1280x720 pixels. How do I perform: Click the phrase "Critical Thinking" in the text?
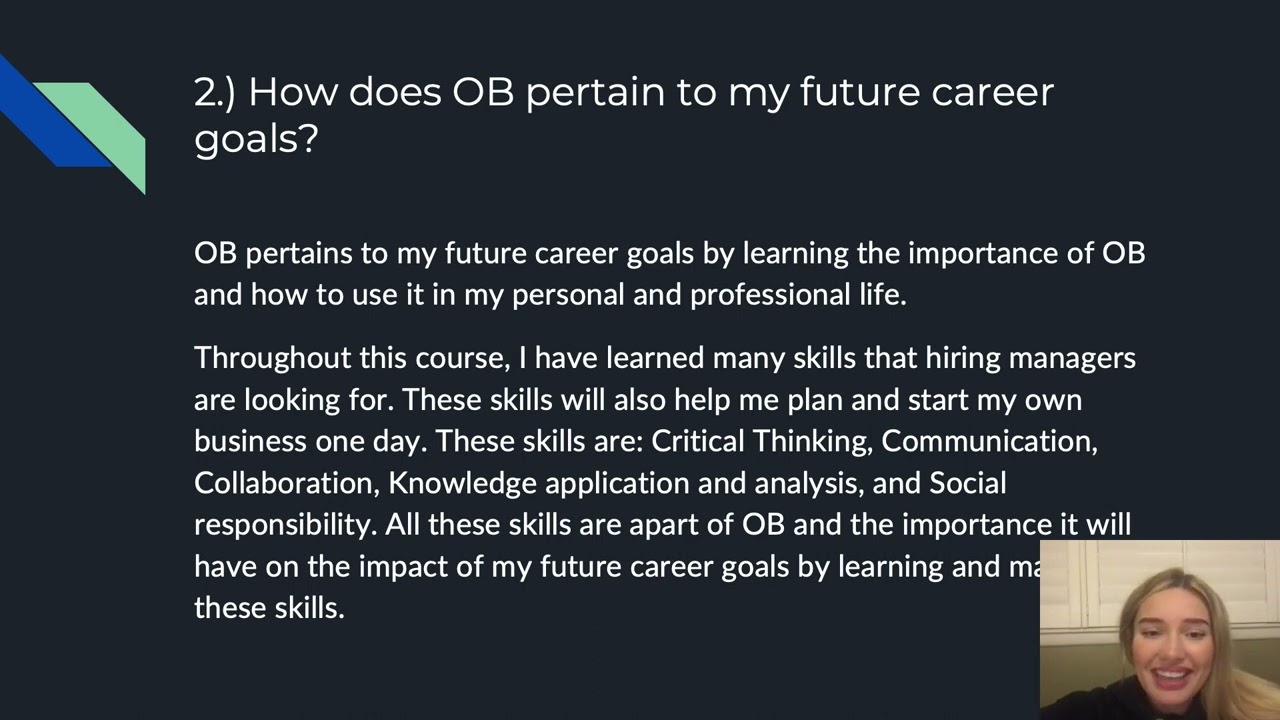click(x=760, y=441)
